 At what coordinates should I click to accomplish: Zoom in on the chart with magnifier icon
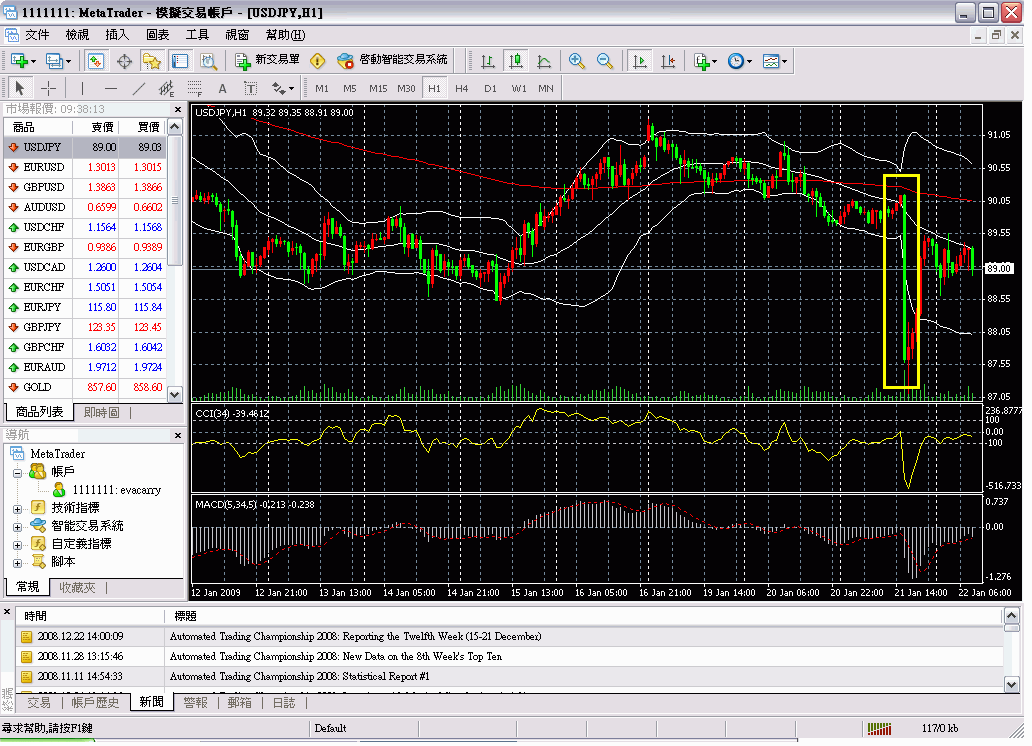pos(577,61)
